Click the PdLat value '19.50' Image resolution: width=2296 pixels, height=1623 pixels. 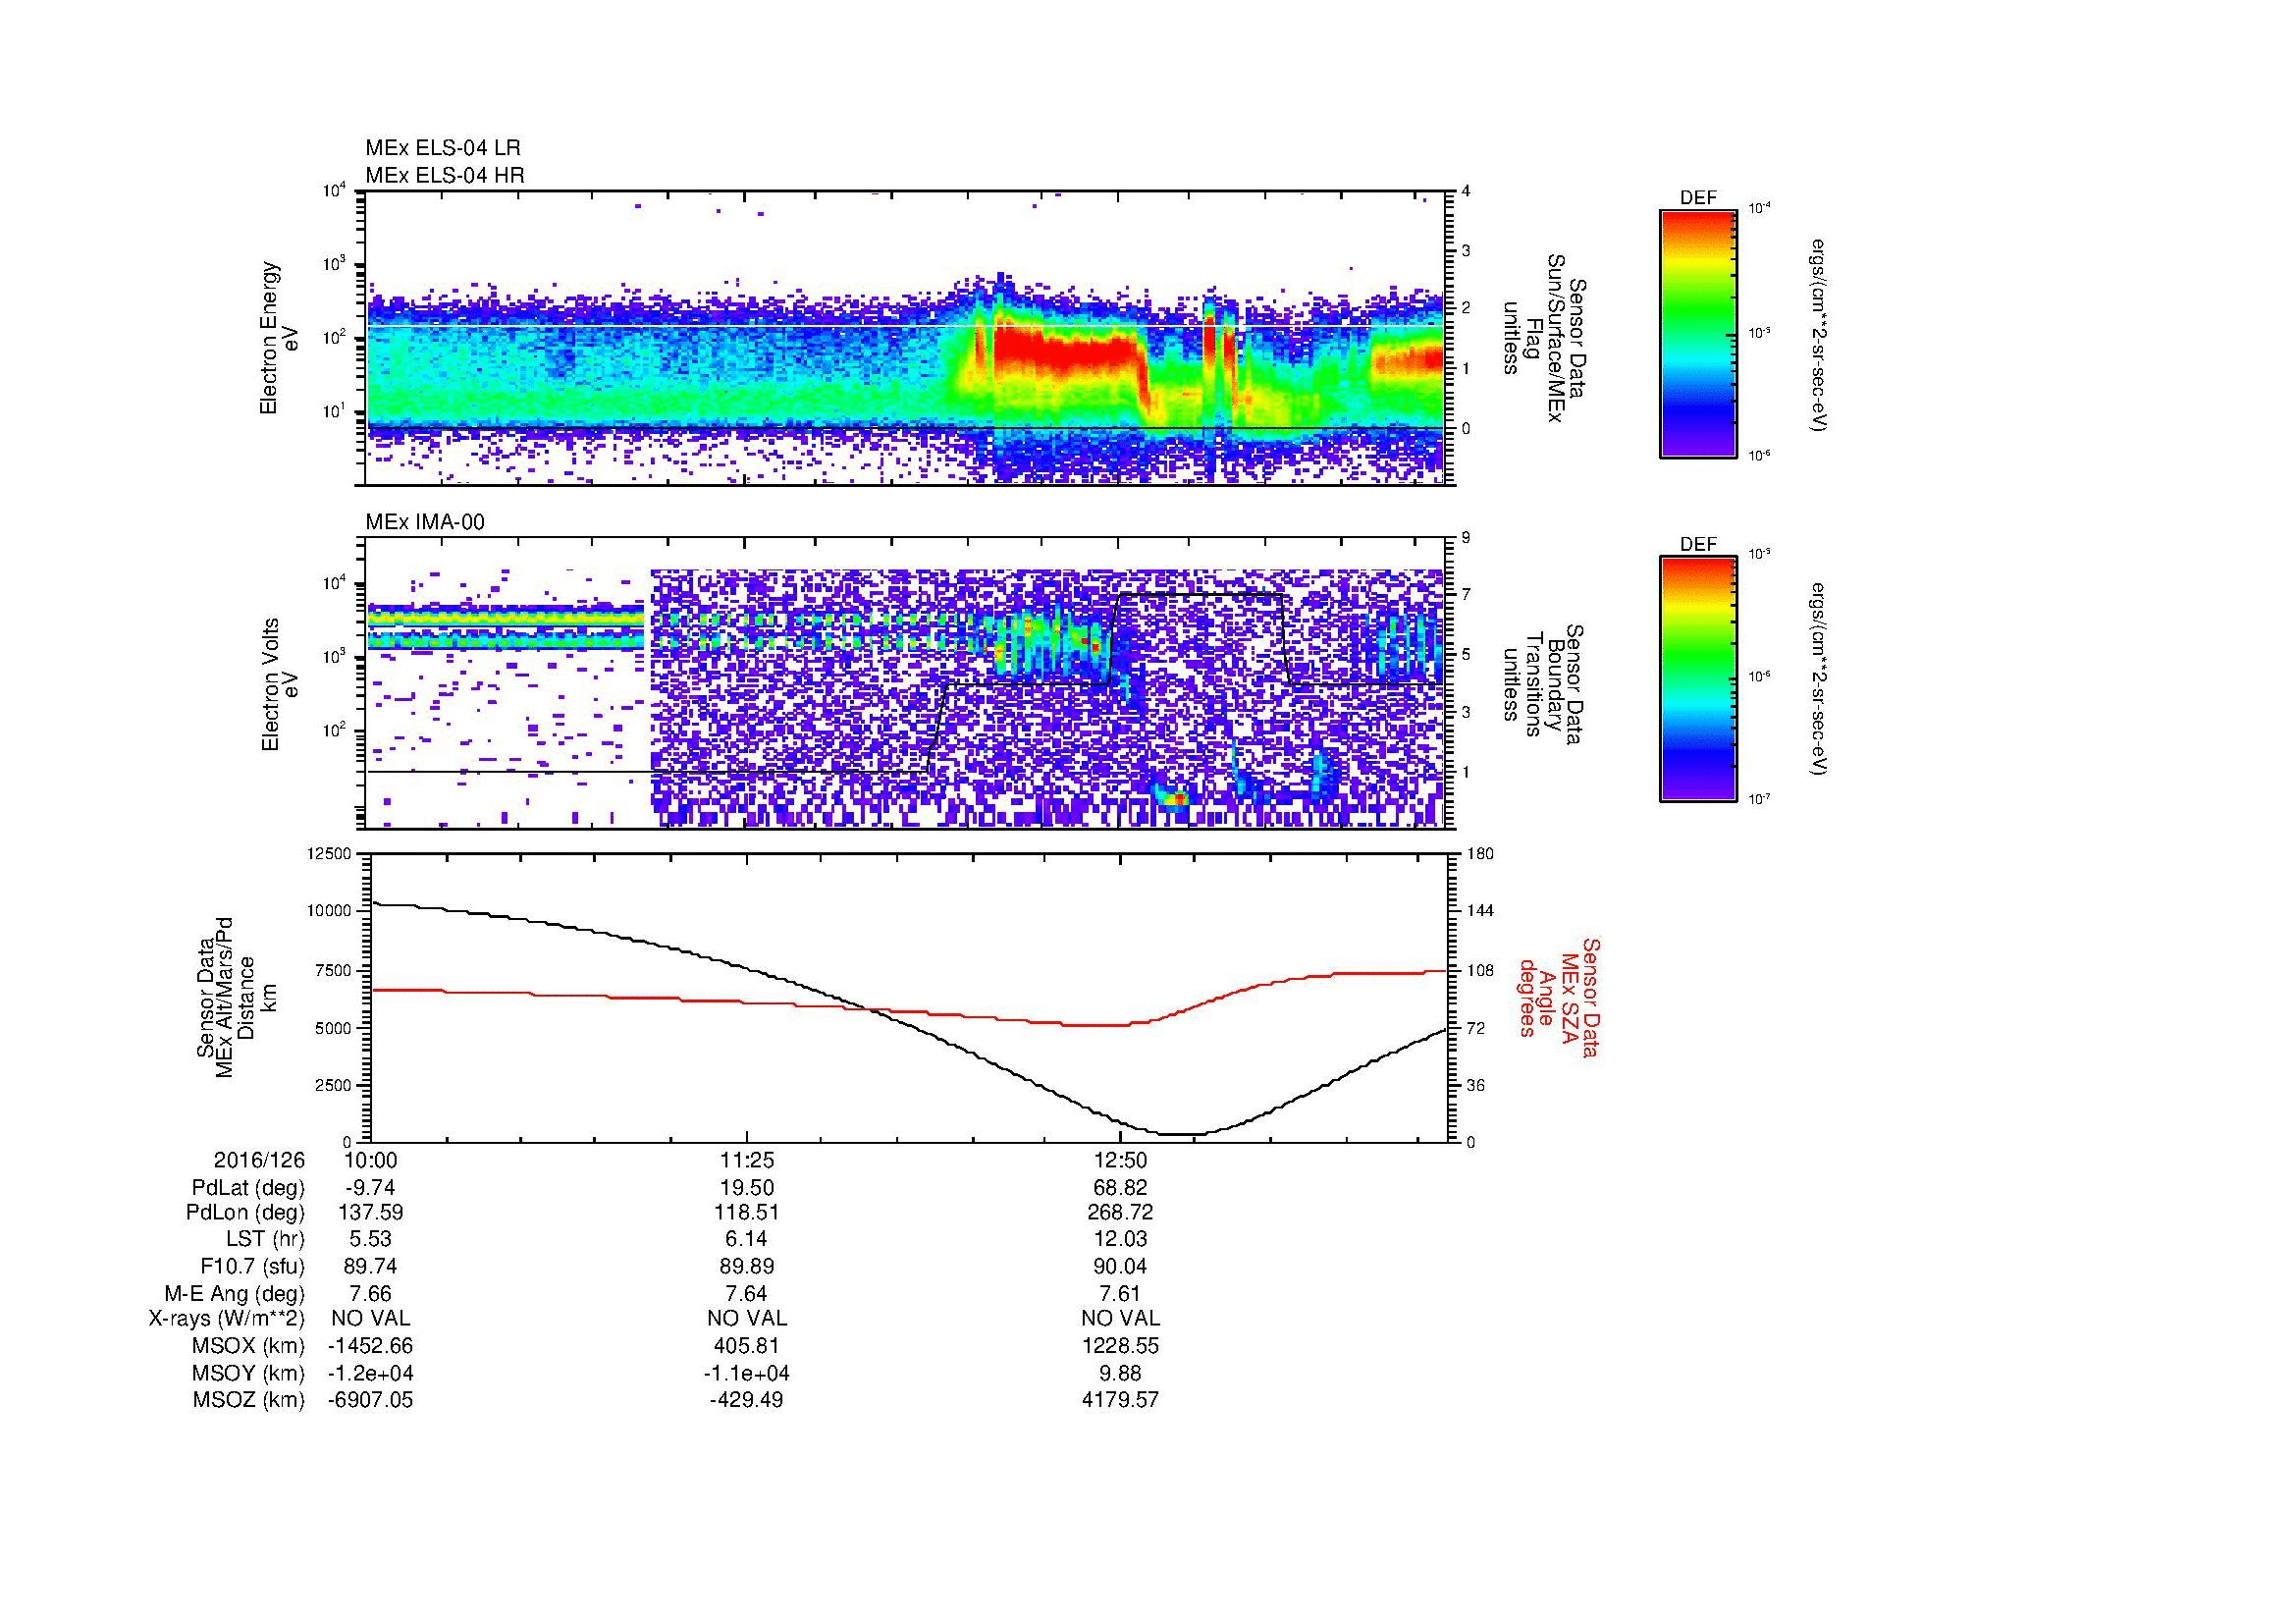click(746, 1187)
